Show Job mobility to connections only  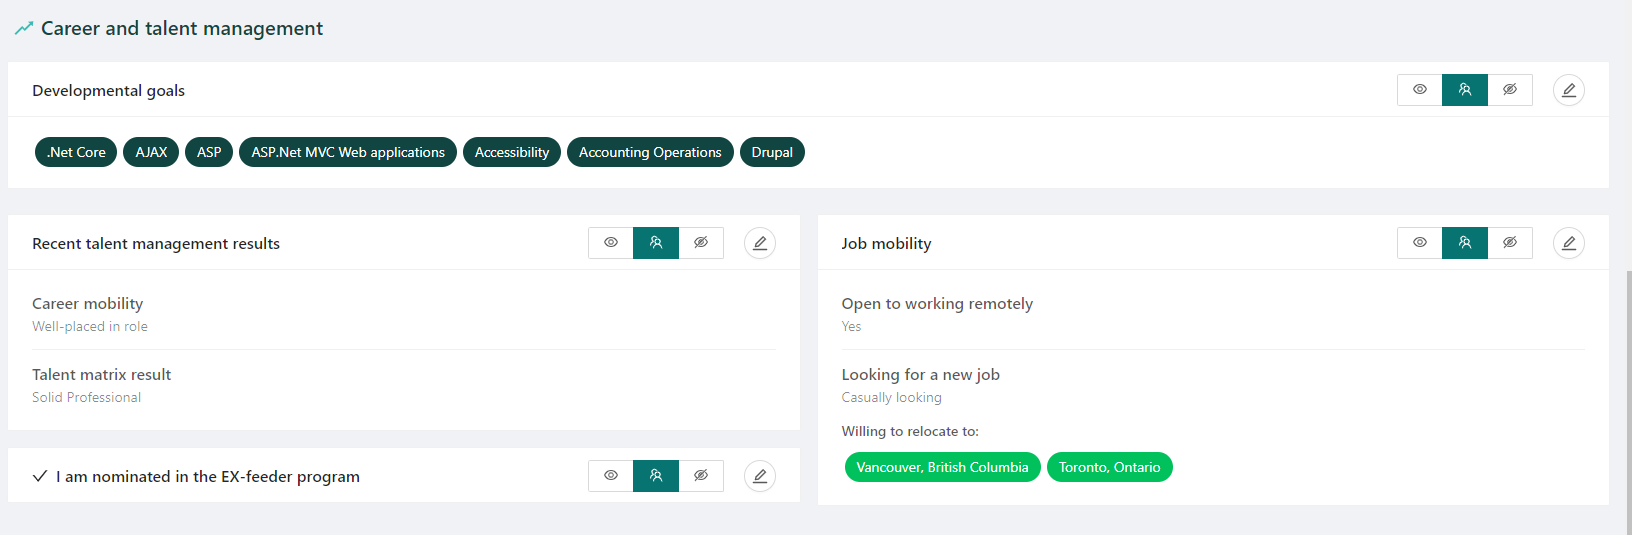1464,243
